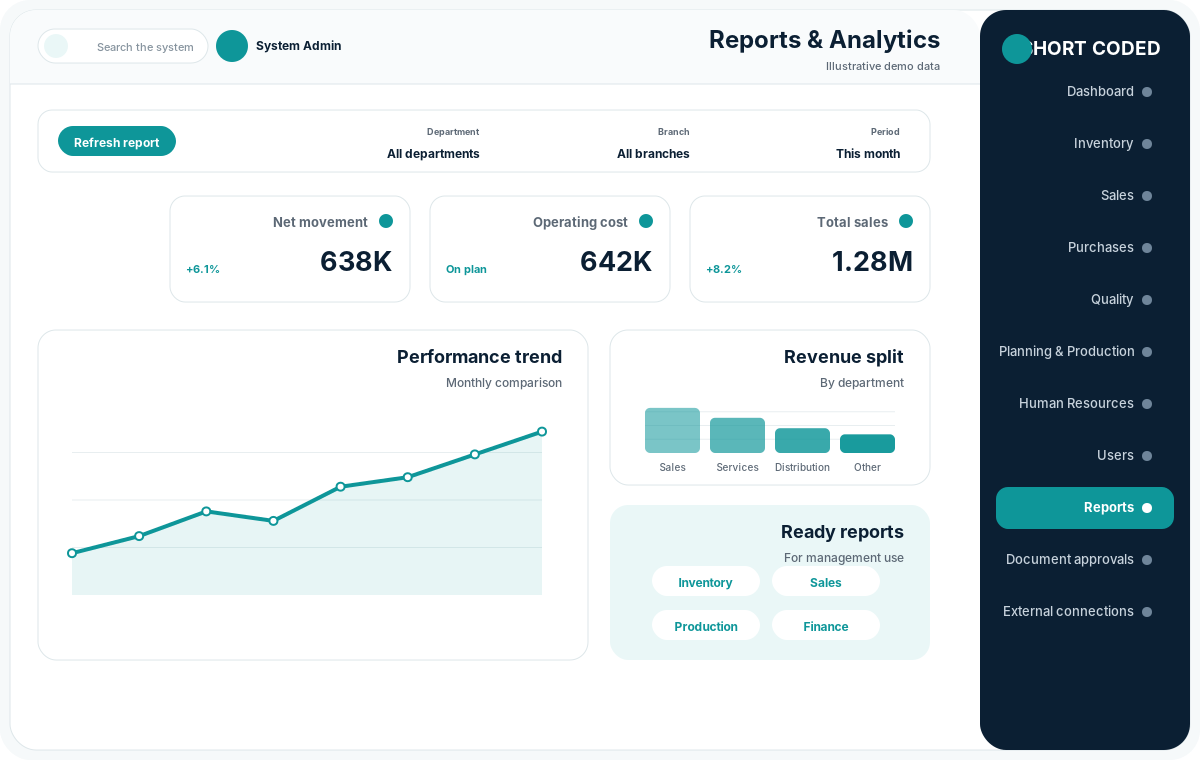The image size is (1200, 760).
Task: Open the Sales sidebar section
Action: [x=1085, y=195]
